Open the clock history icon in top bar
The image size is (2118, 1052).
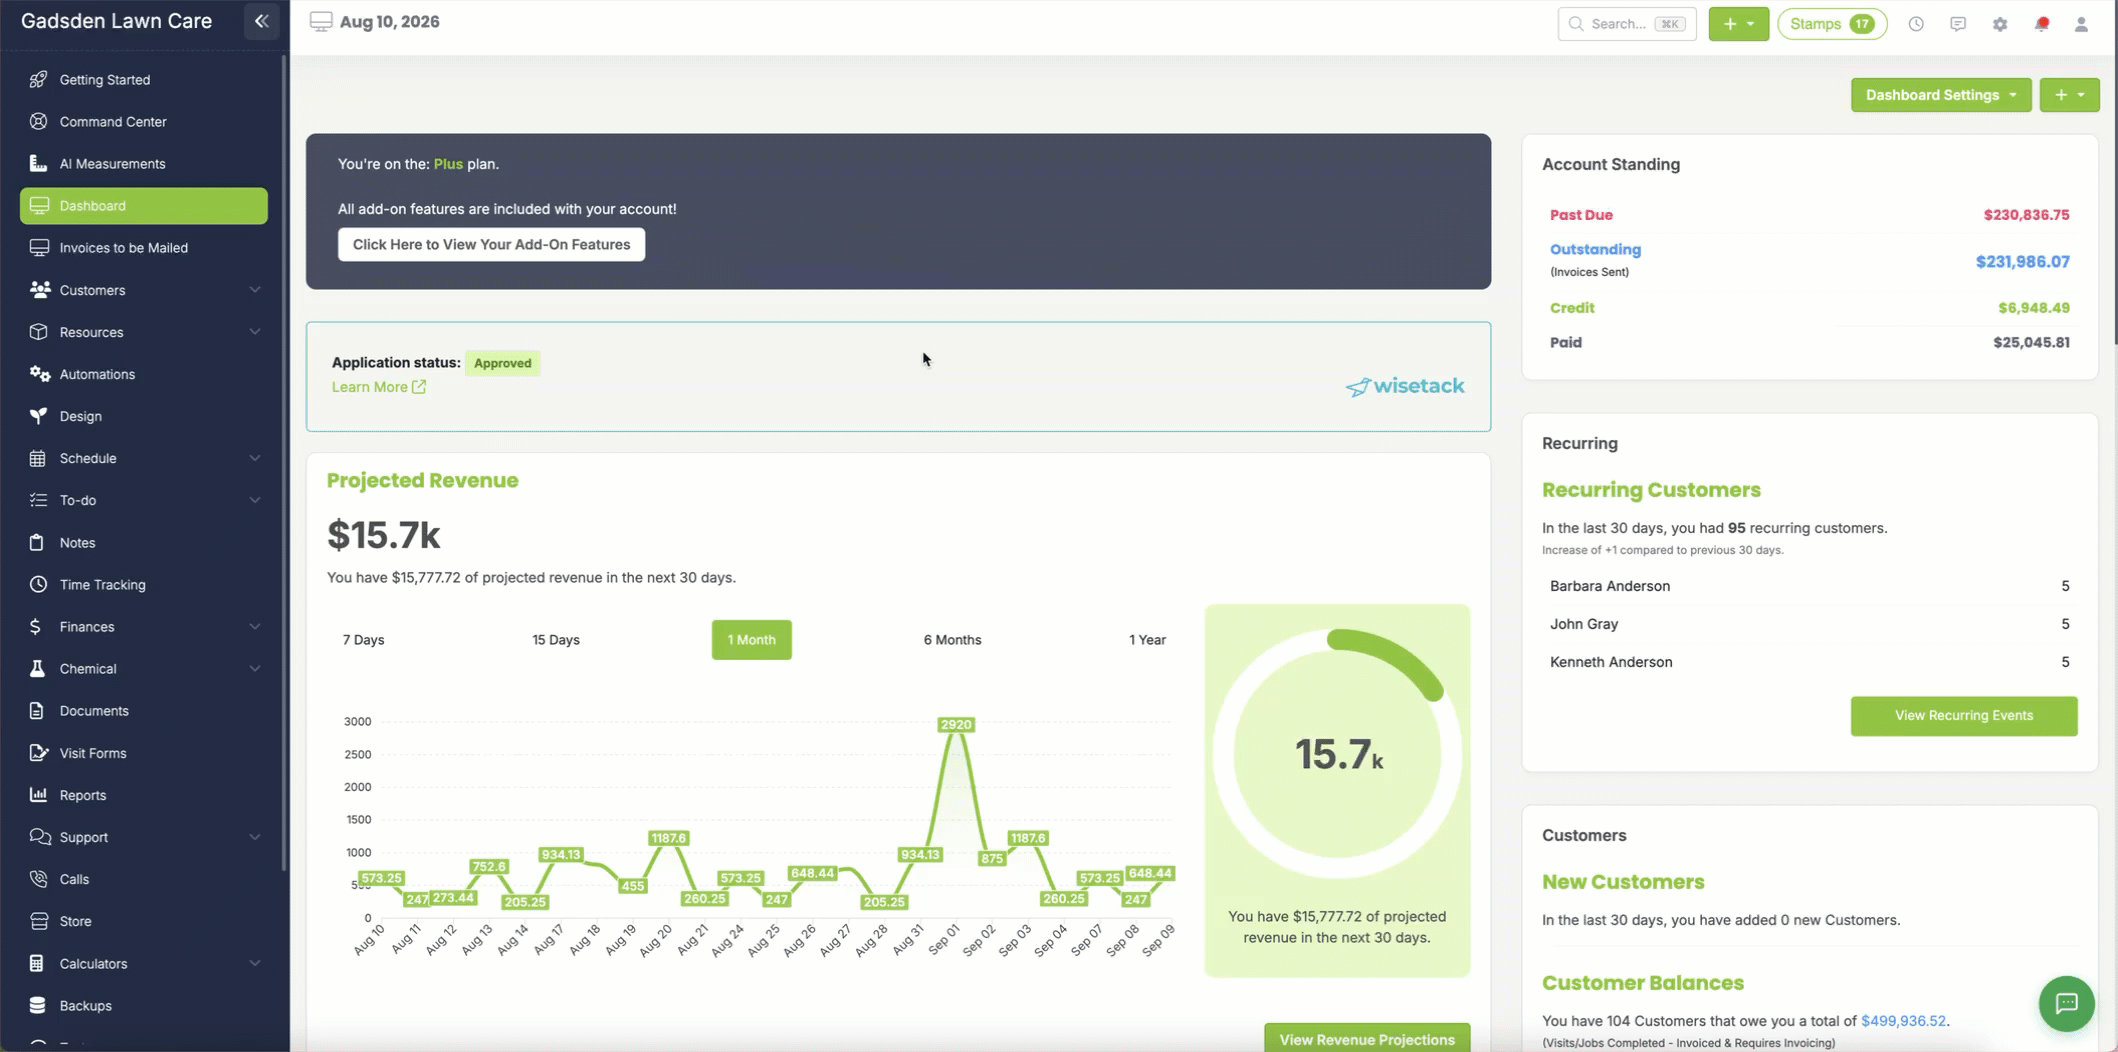tap(1916, 24)
